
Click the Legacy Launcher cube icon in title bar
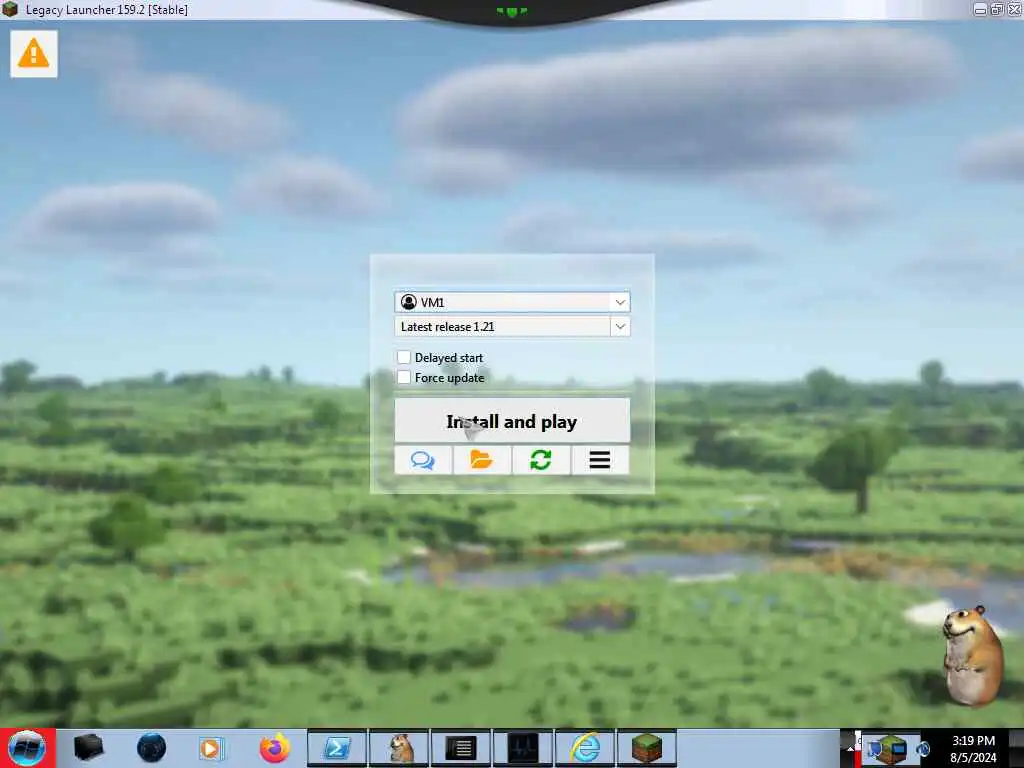point(10,9)
